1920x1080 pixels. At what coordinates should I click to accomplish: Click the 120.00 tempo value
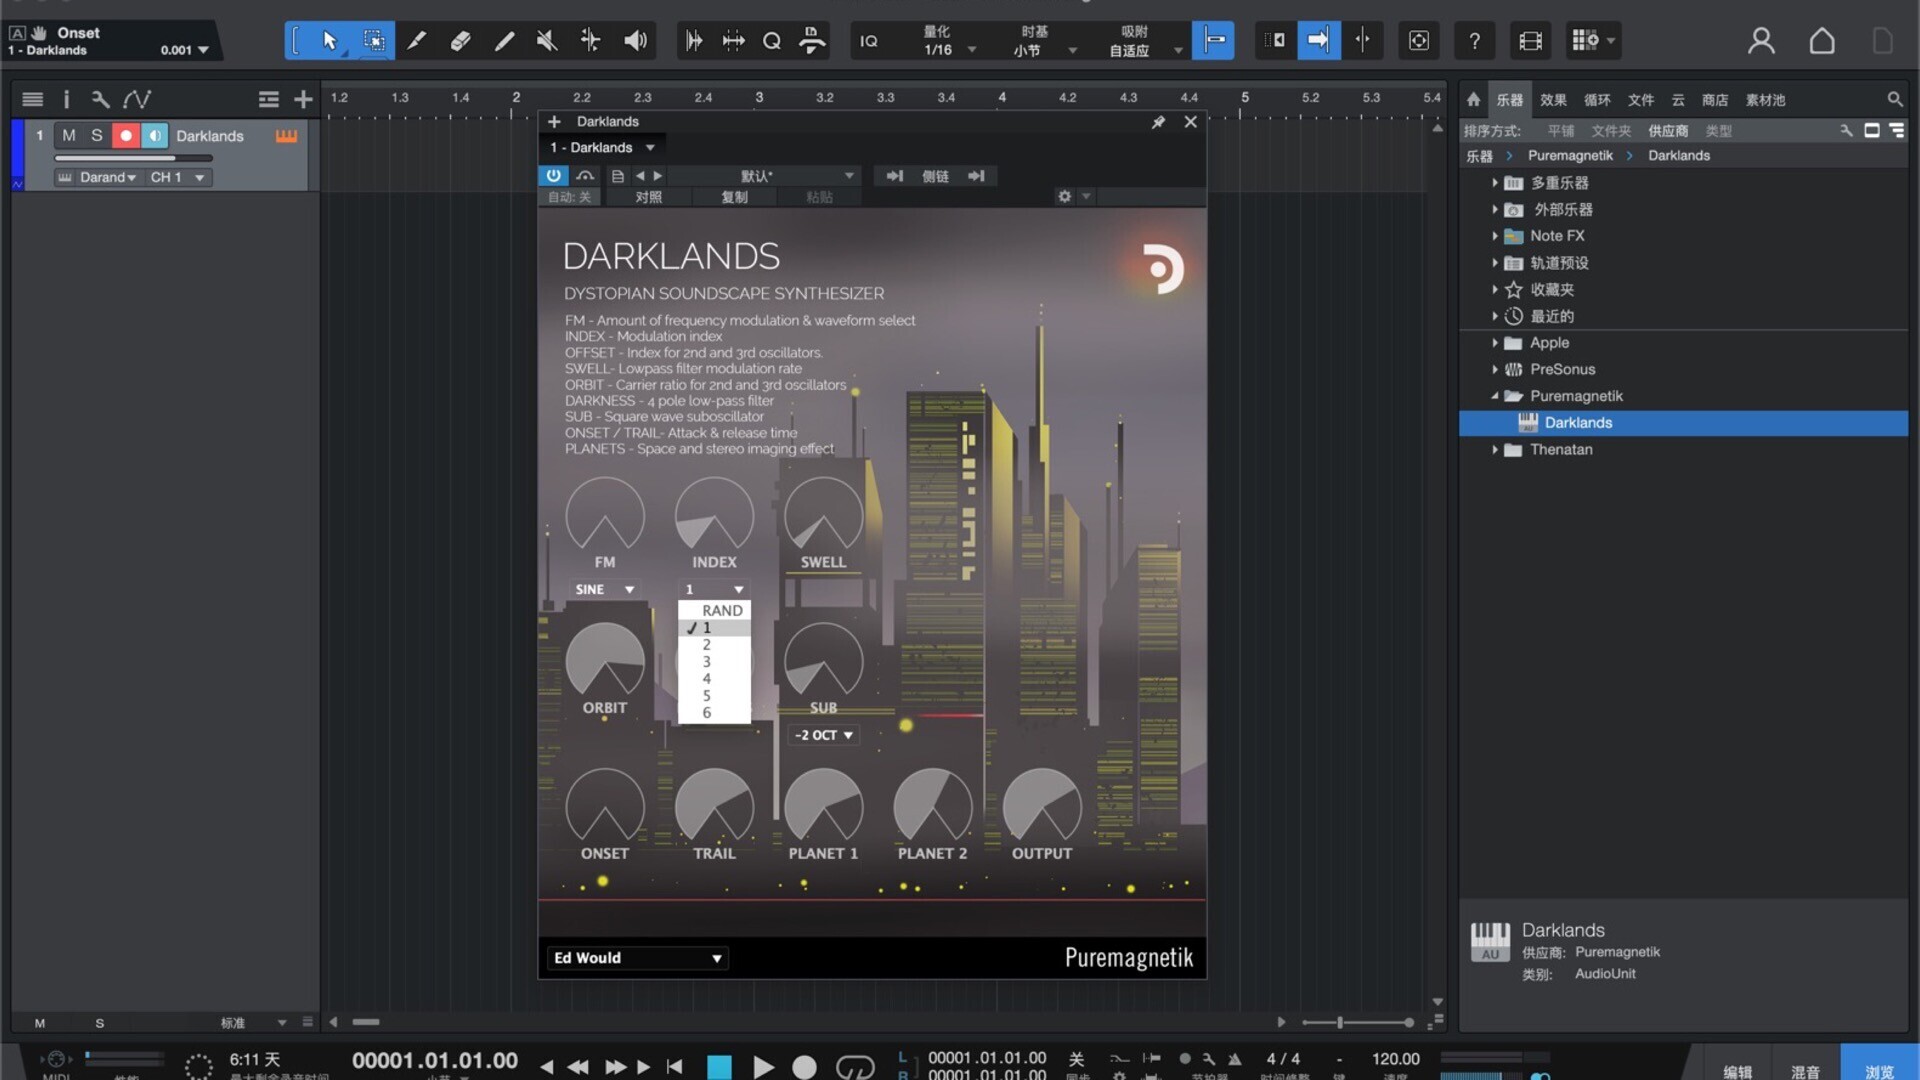[x=1395, y=1059]
